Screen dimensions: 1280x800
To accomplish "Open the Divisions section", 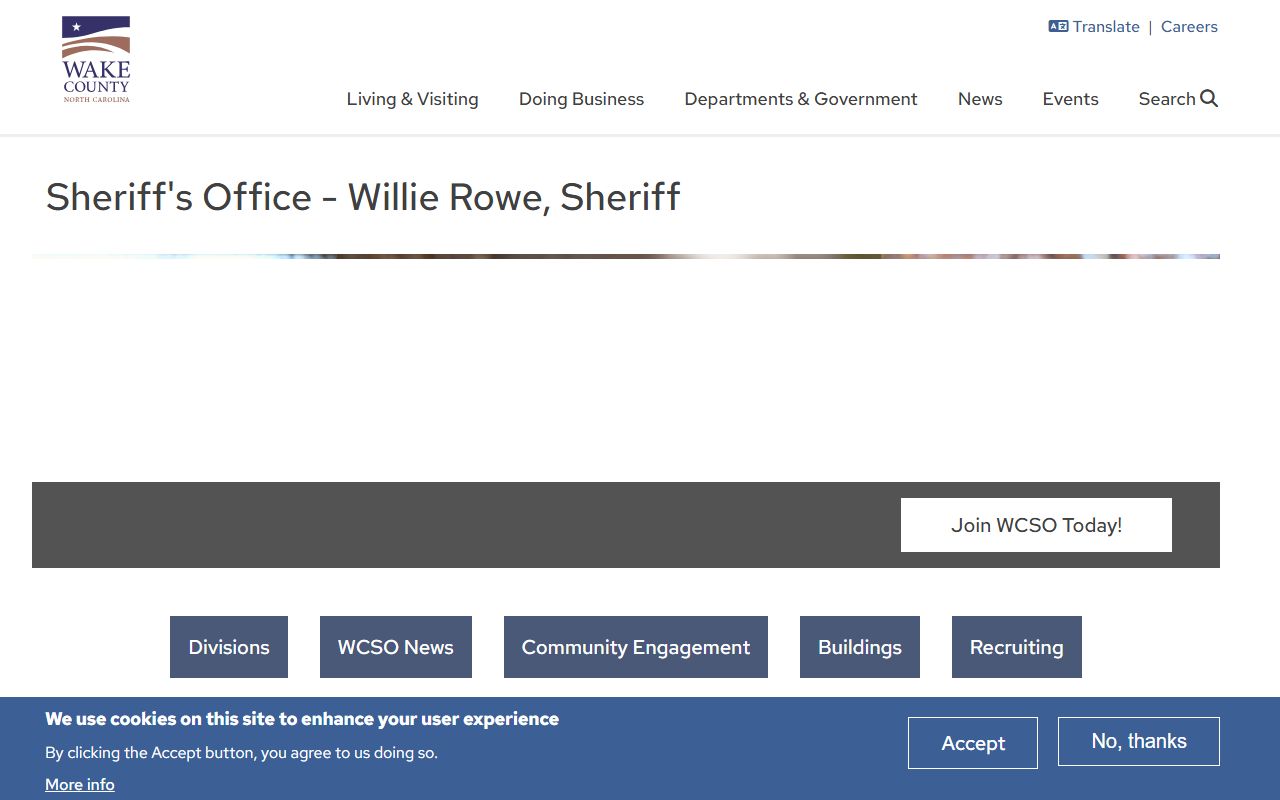I will [229, 647].
